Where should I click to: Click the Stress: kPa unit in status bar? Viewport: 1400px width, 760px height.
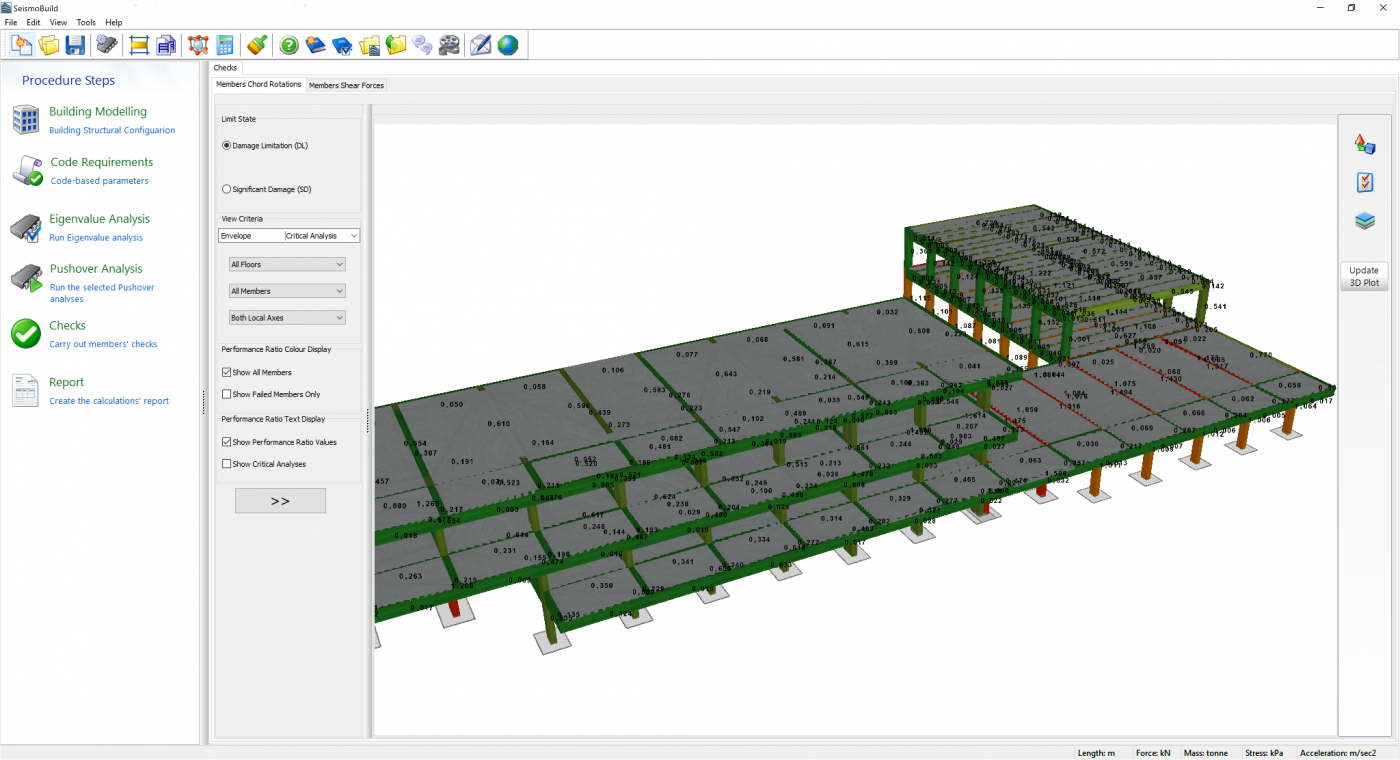point(1264,753)
